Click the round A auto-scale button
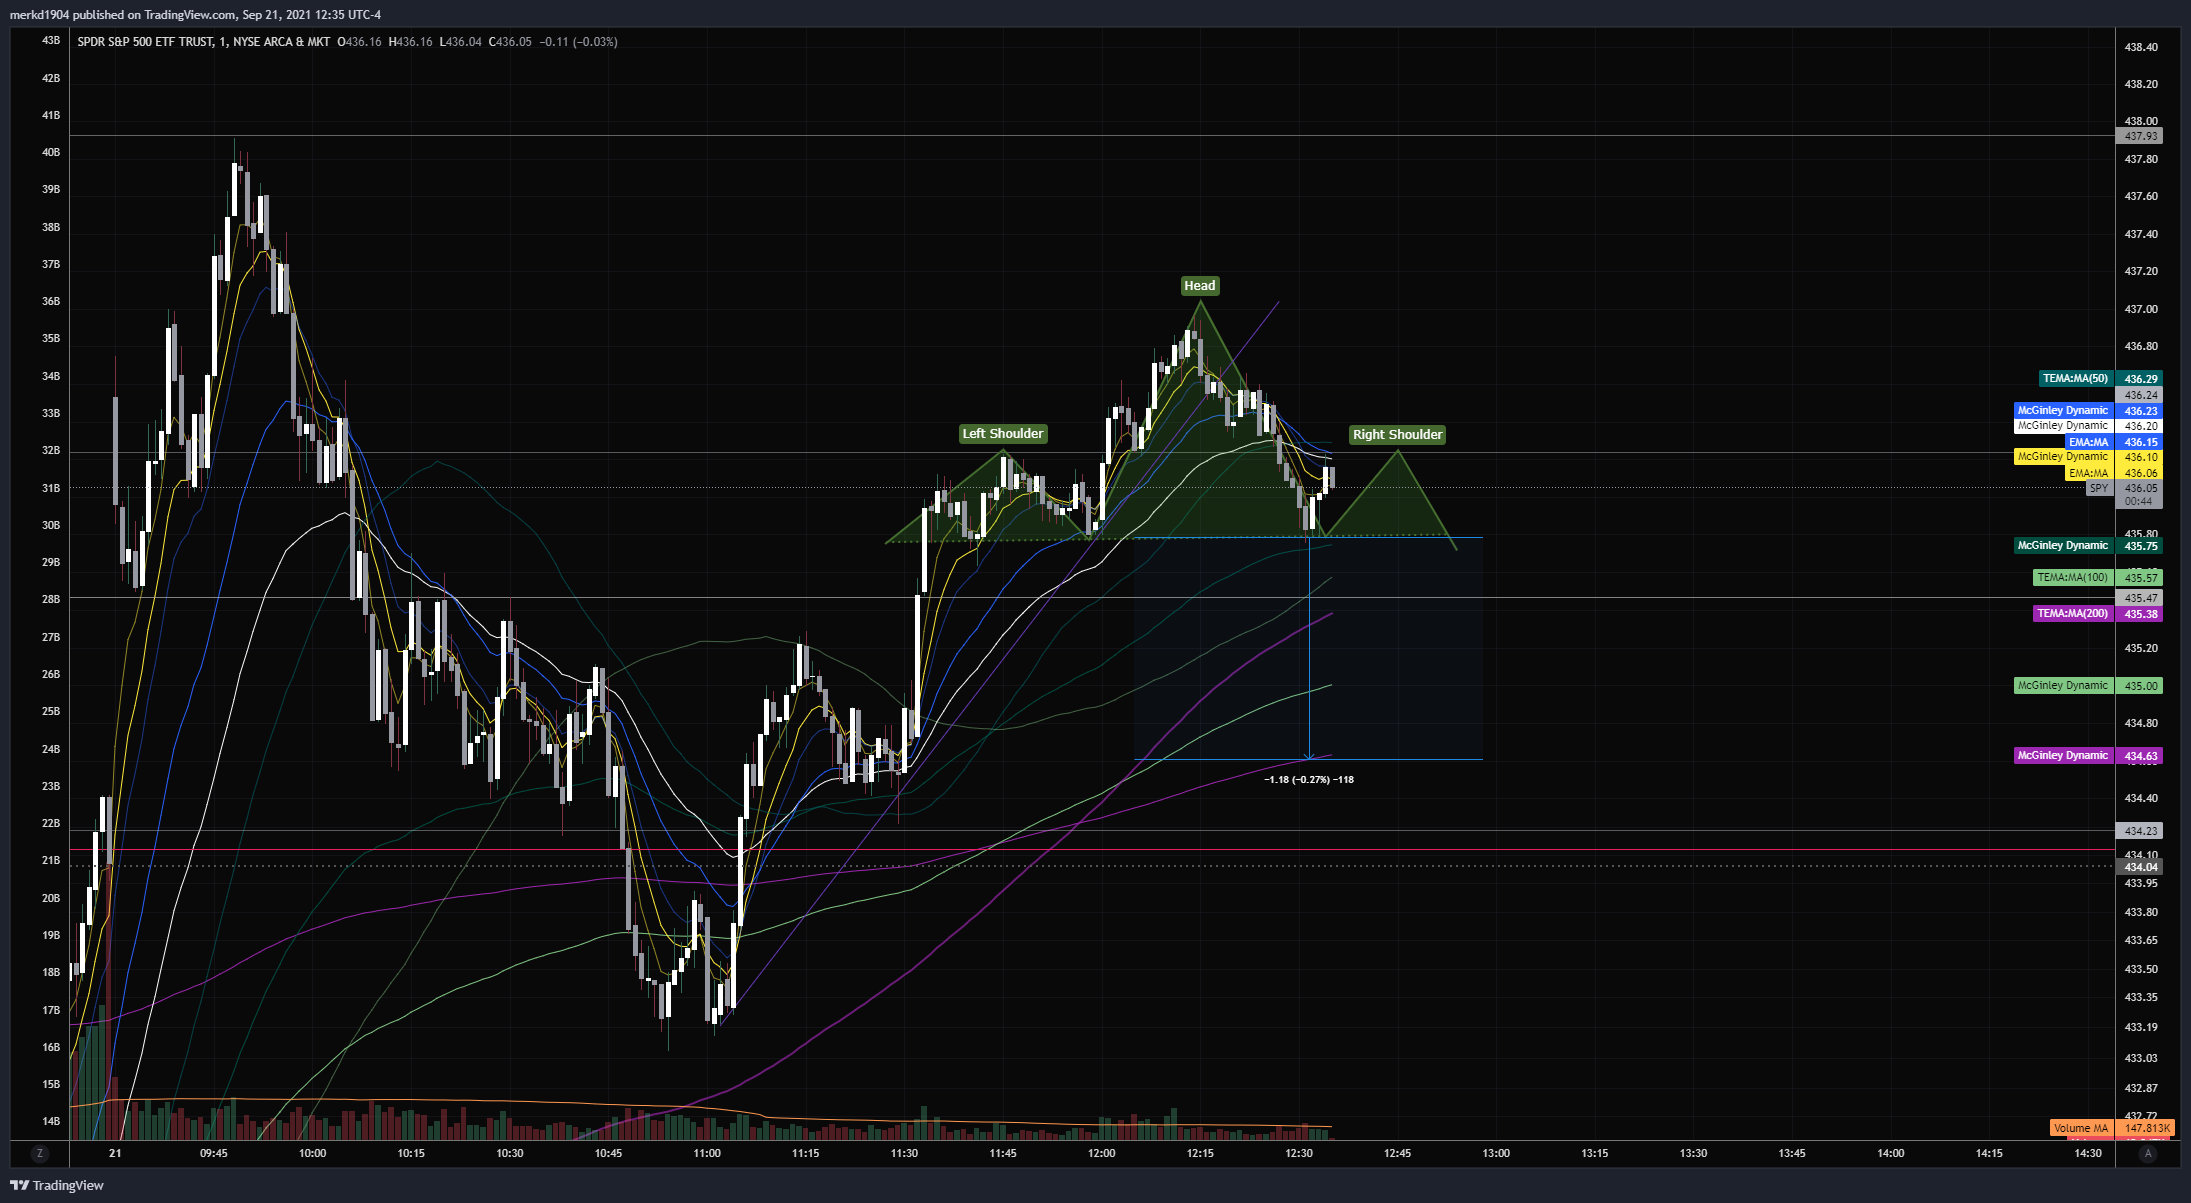 (2148, 1153)
